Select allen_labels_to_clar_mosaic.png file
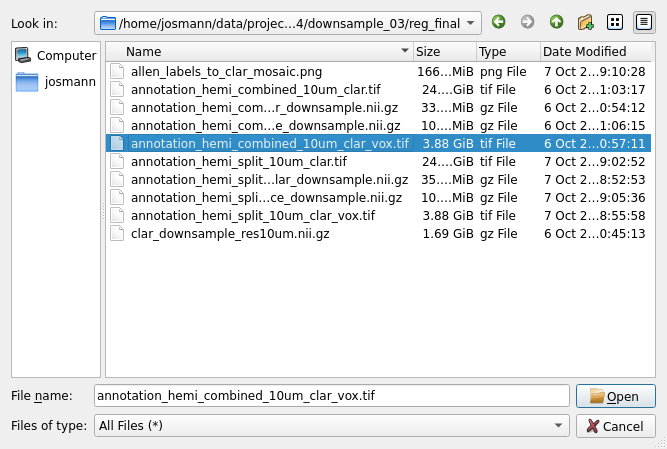 [x=378, y=72]
